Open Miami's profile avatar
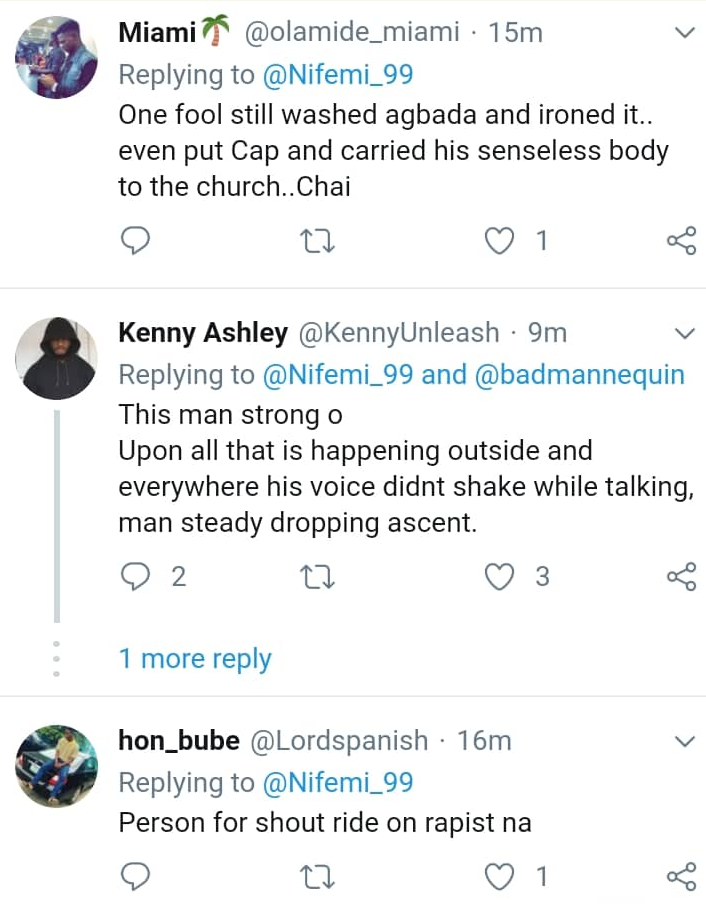Image resolution: width=706 pixels, height=904 pixels. tap(56, 57)
